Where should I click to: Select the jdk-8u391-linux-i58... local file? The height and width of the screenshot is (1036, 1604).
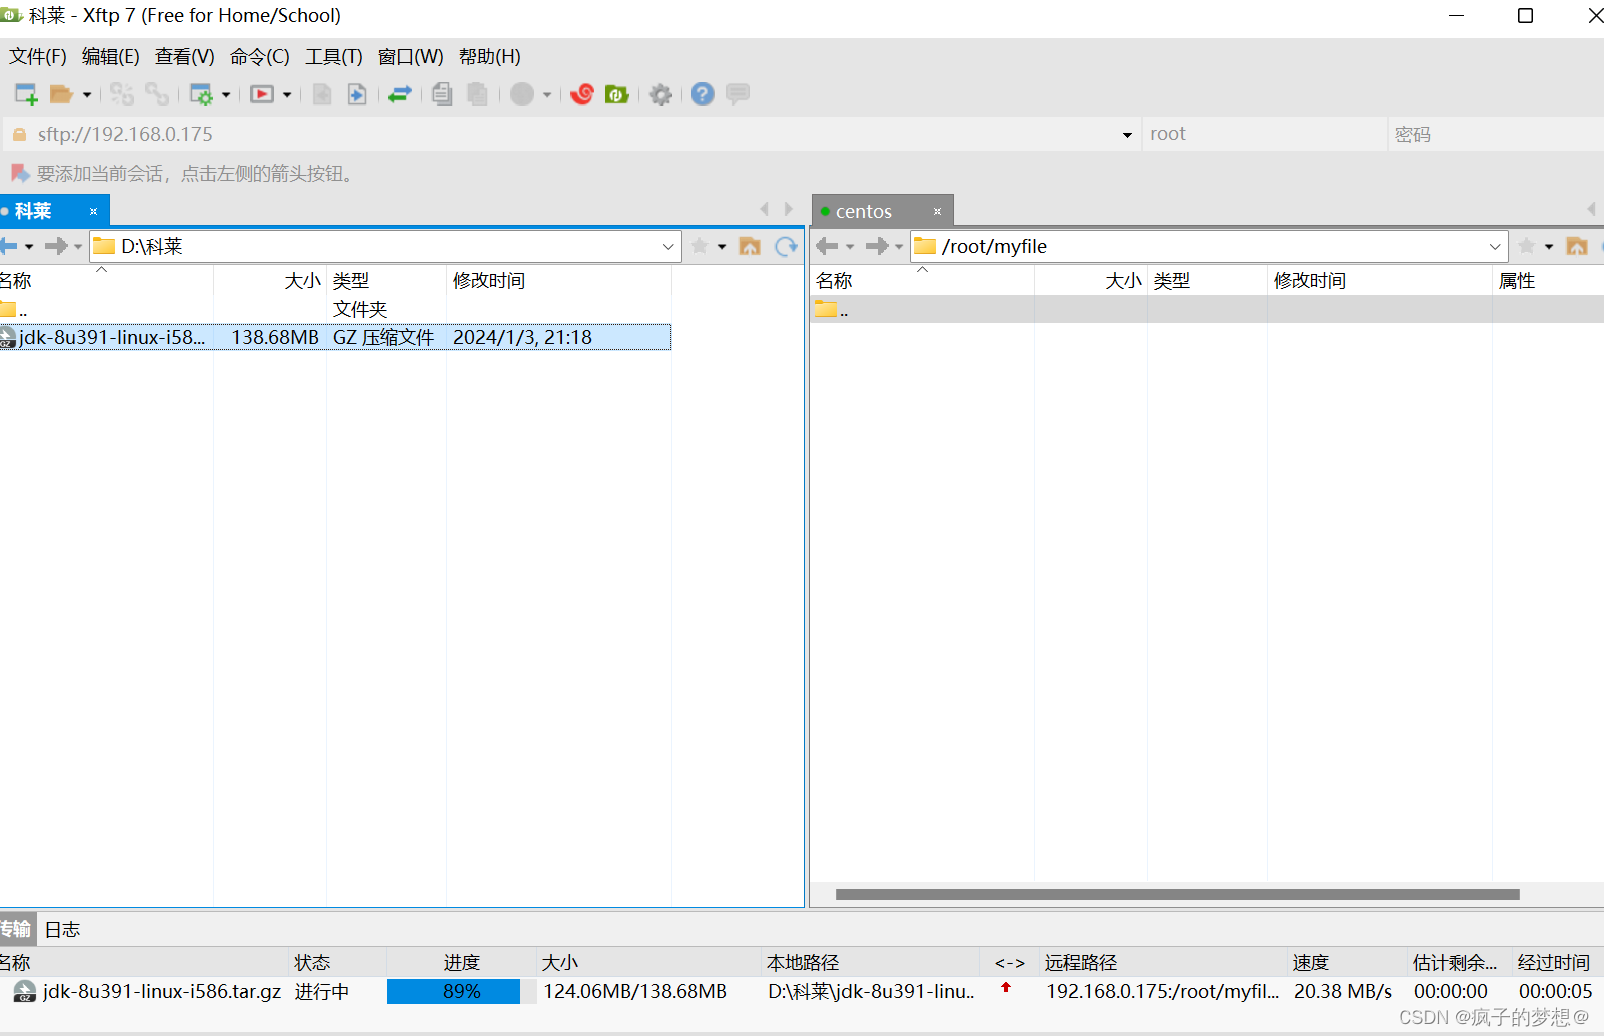[x=335, y=337]
